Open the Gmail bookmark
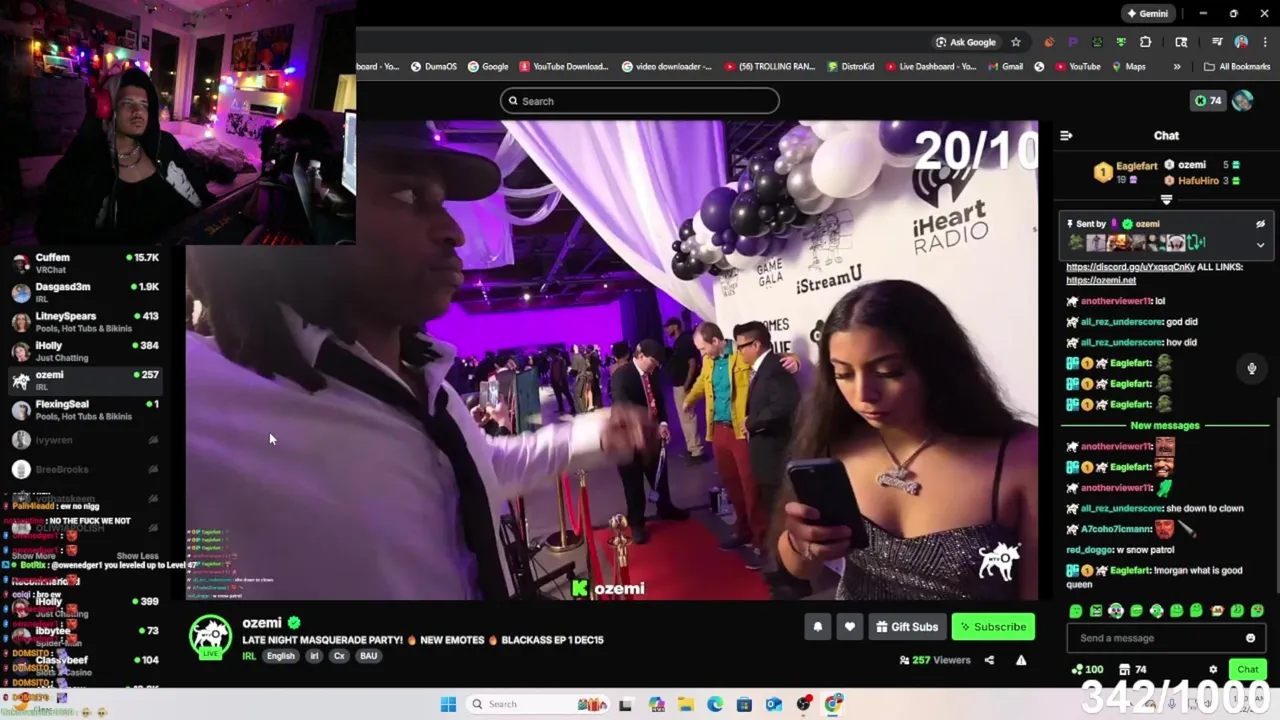 [1005, 67]
